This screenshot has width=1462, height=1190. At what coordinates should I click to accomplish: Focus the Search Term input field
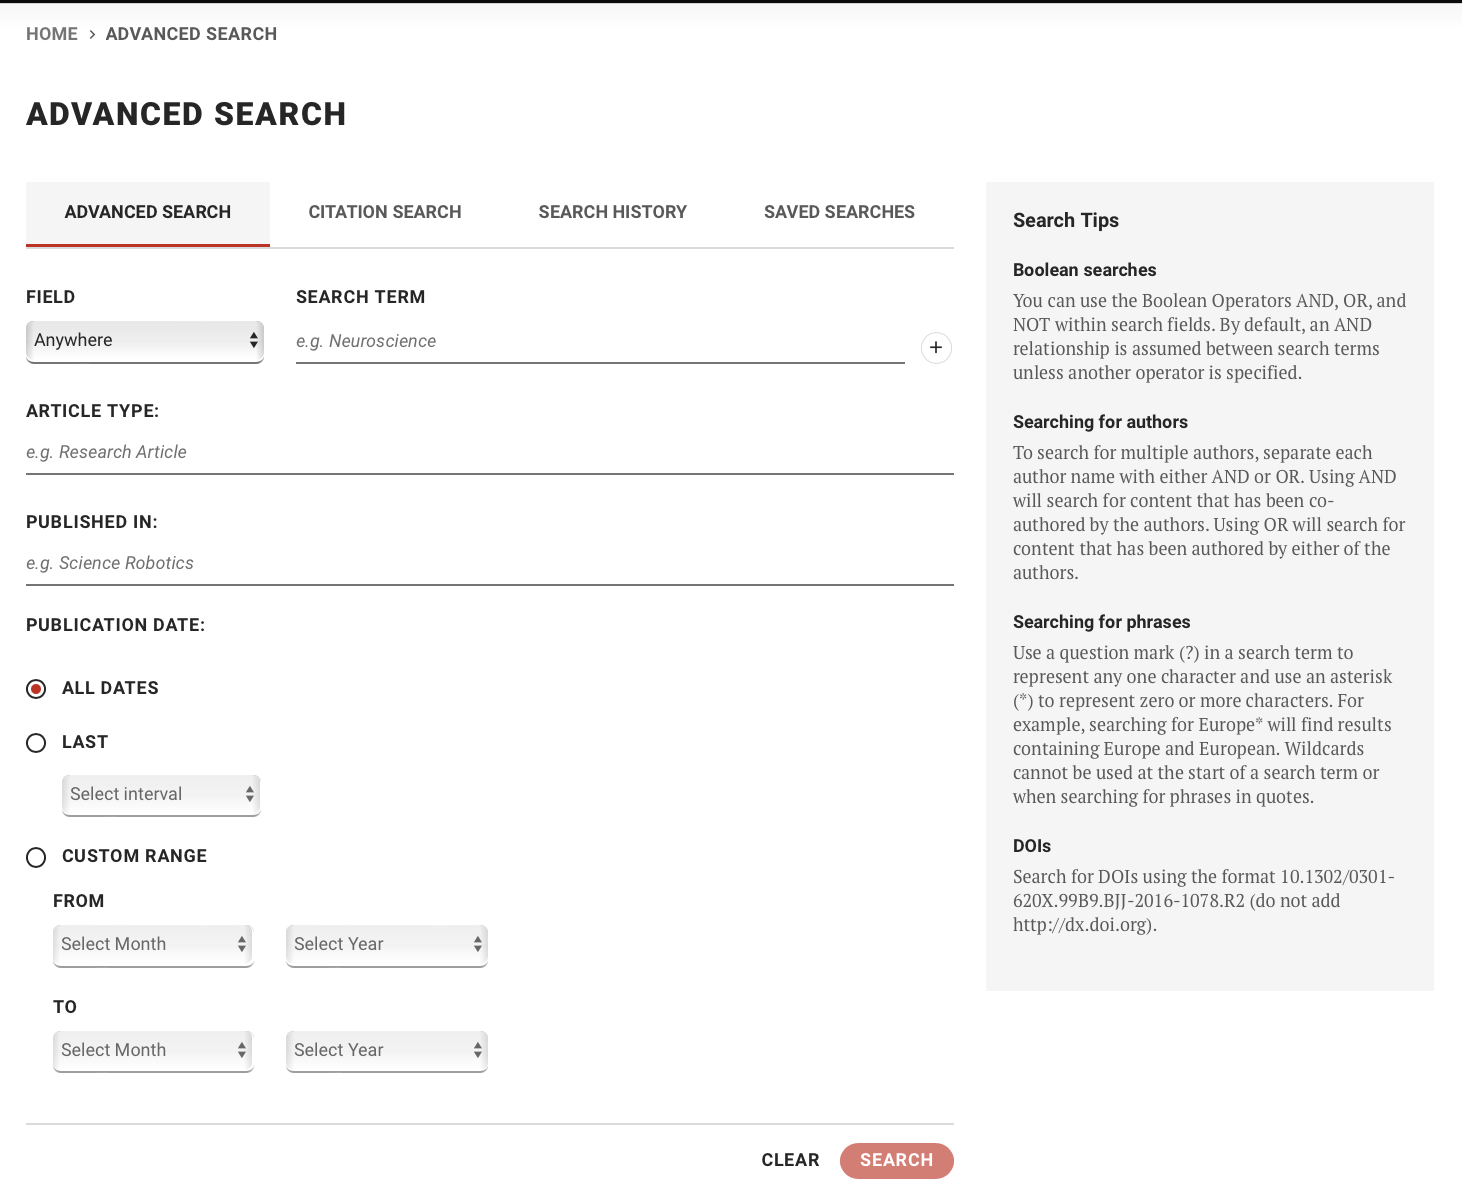(600, 342)
